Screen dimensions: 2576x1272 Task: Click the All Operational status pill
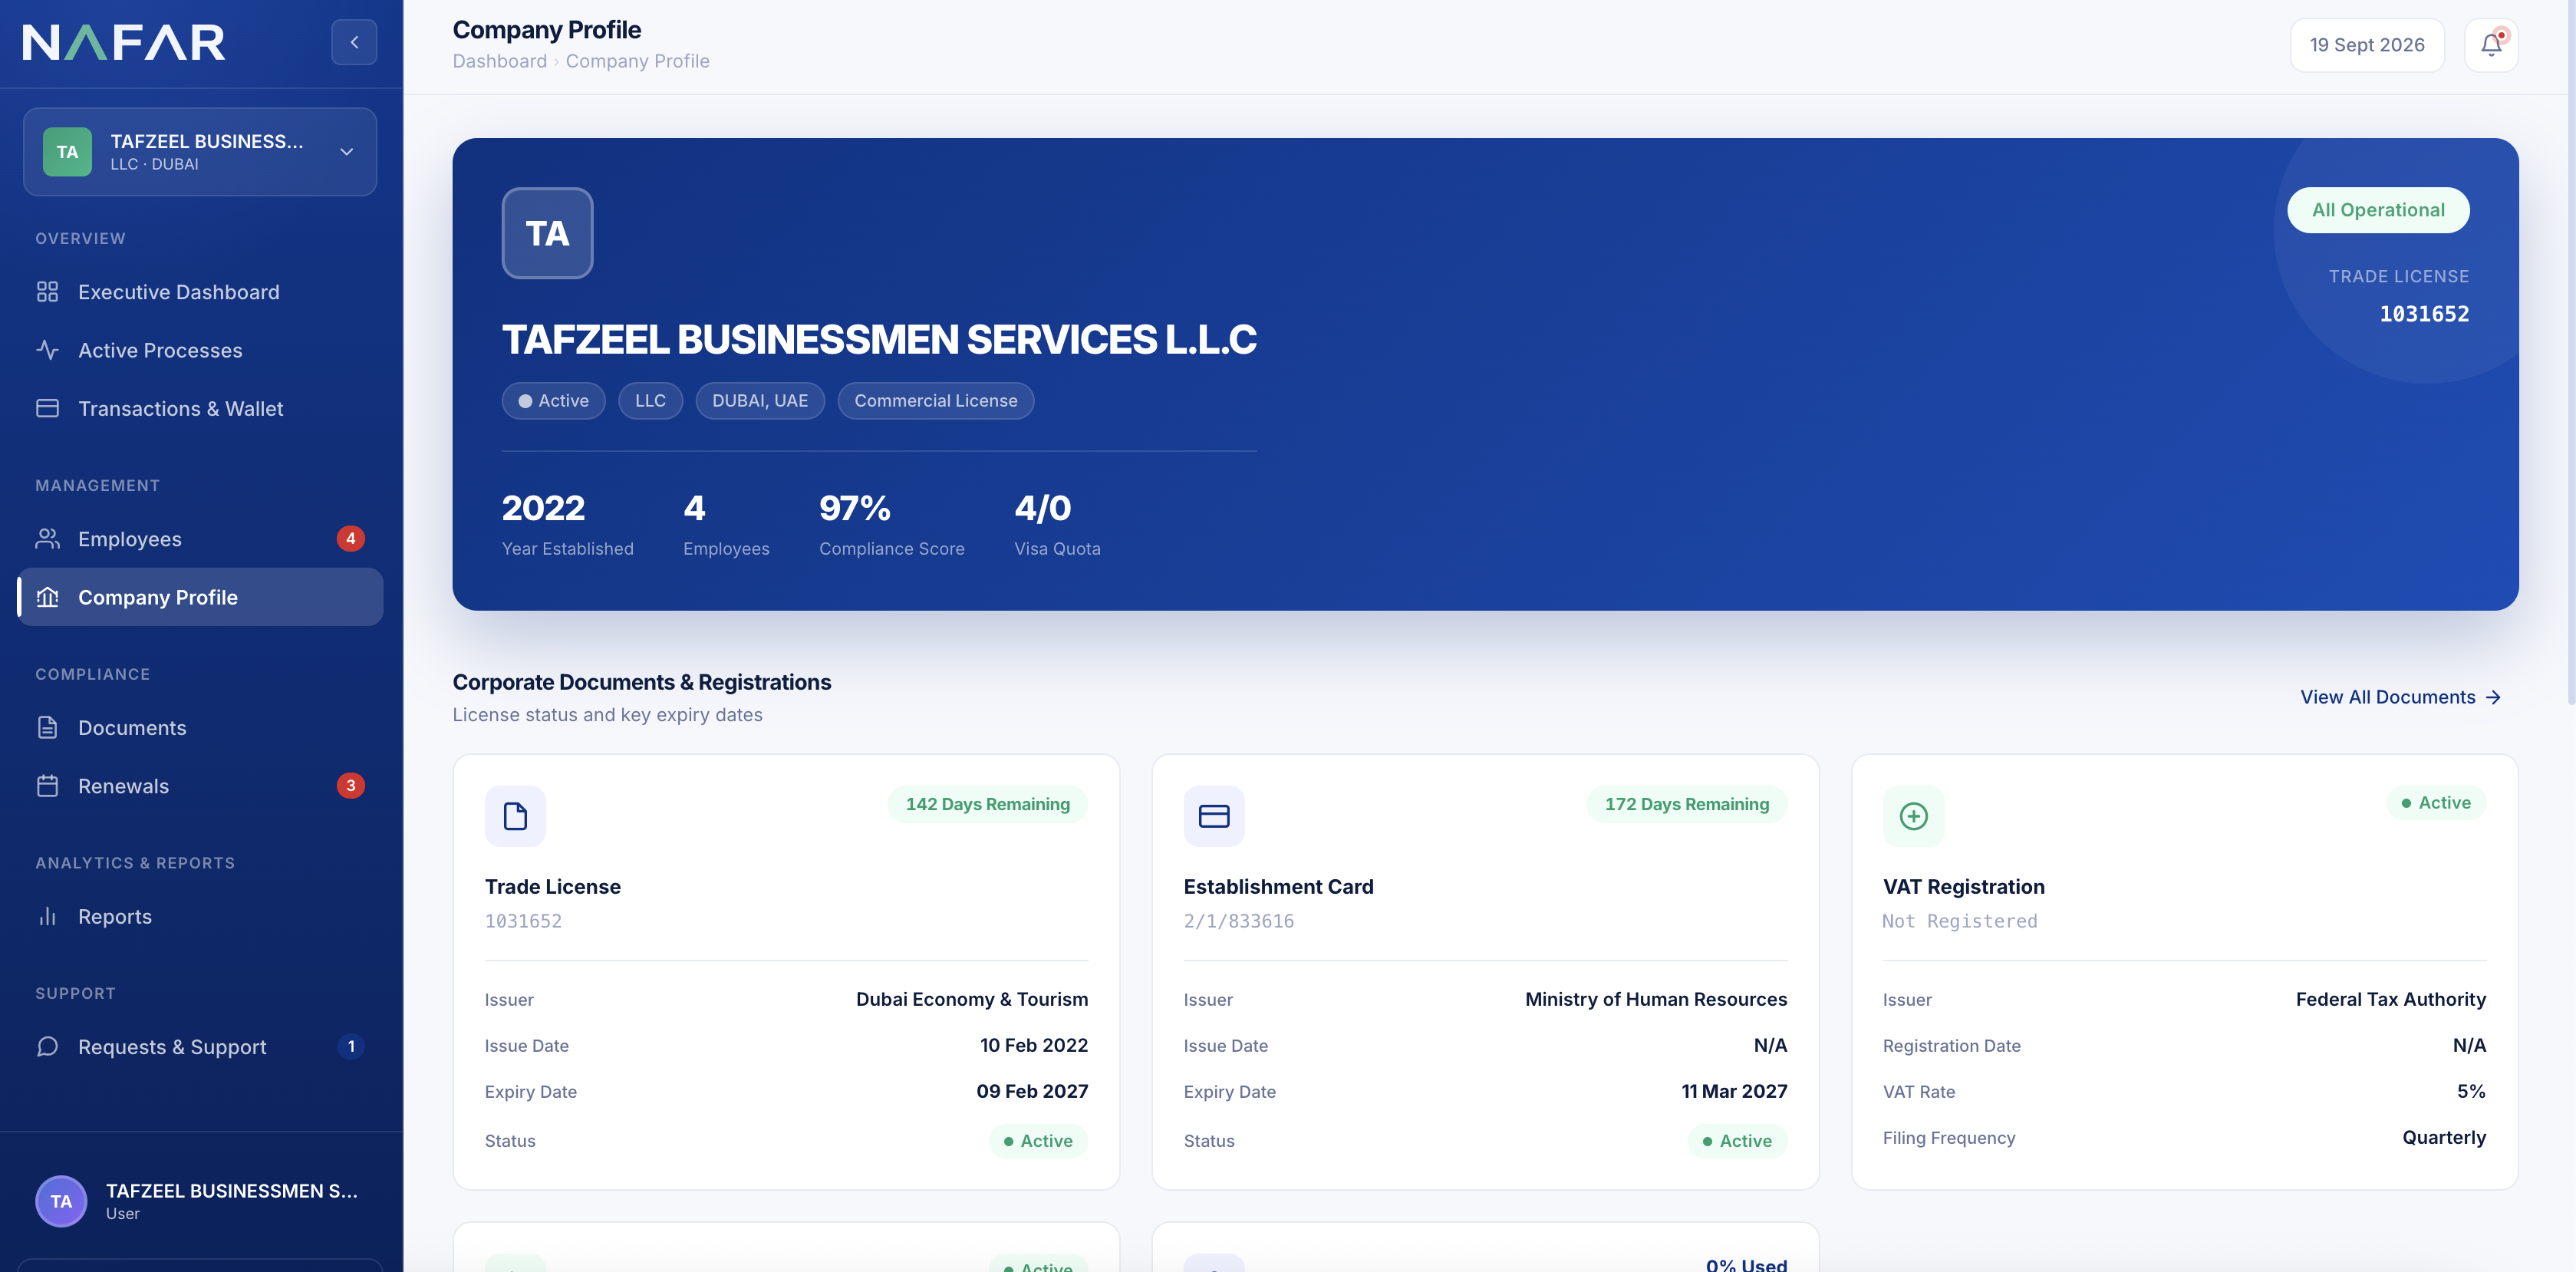[2378, 210]
